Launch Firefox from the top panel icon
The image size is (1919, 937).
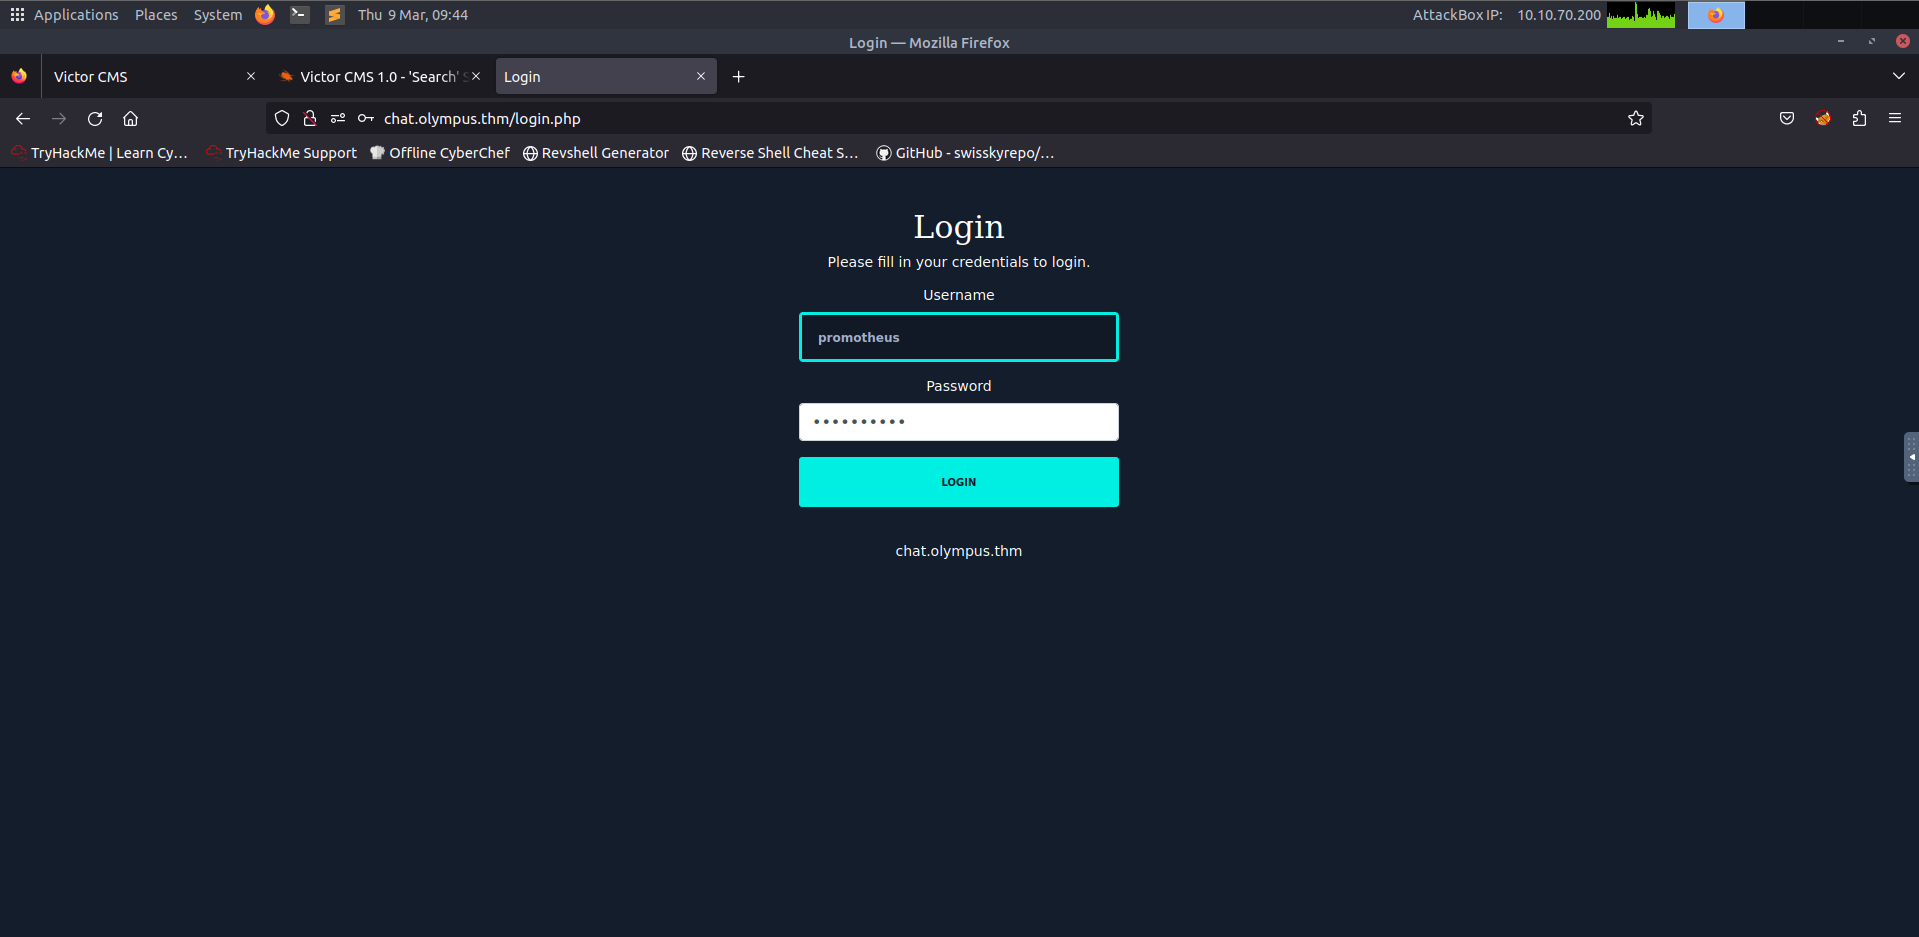pyautogui.click(x=264, y=14)
